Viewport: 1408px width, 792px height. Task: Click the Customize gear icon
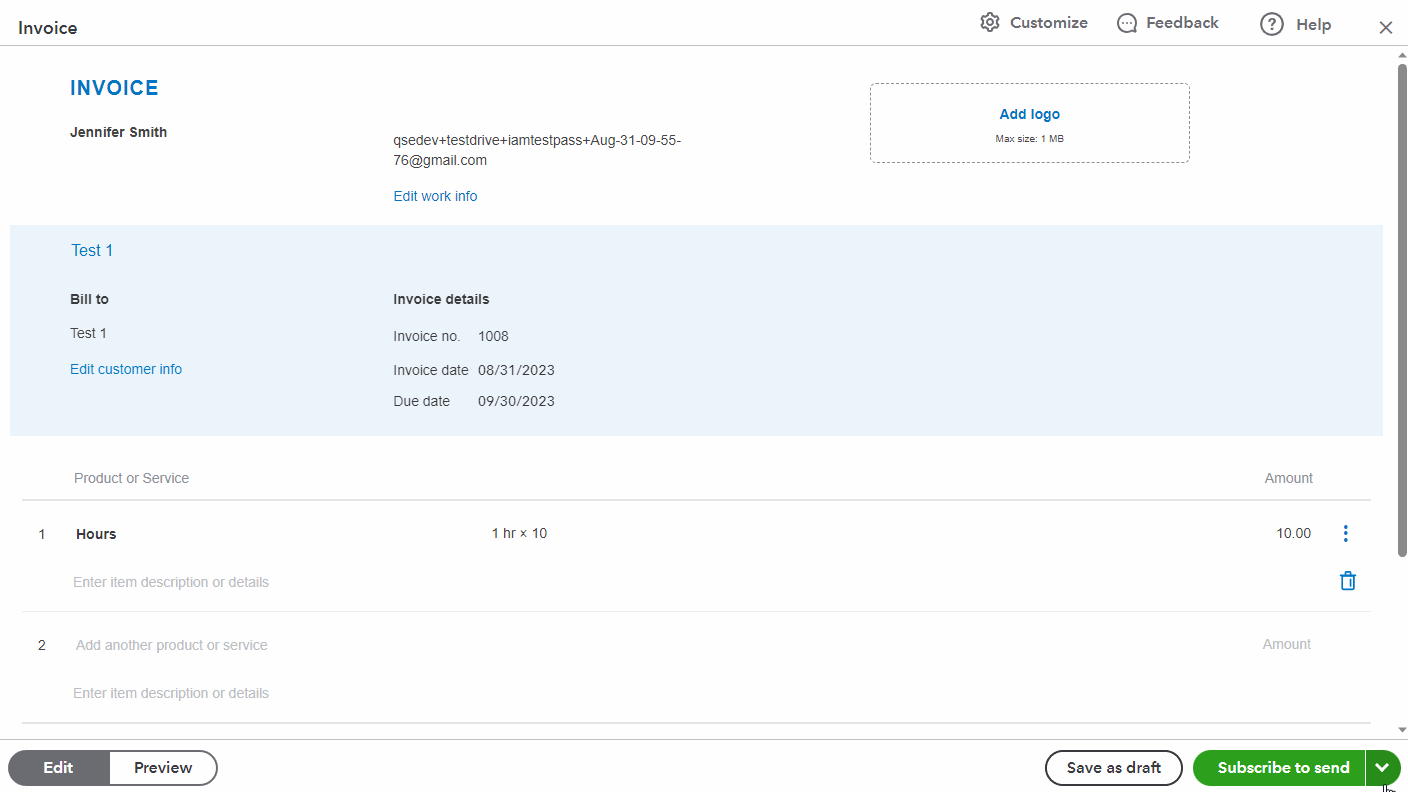coord(989,23)
